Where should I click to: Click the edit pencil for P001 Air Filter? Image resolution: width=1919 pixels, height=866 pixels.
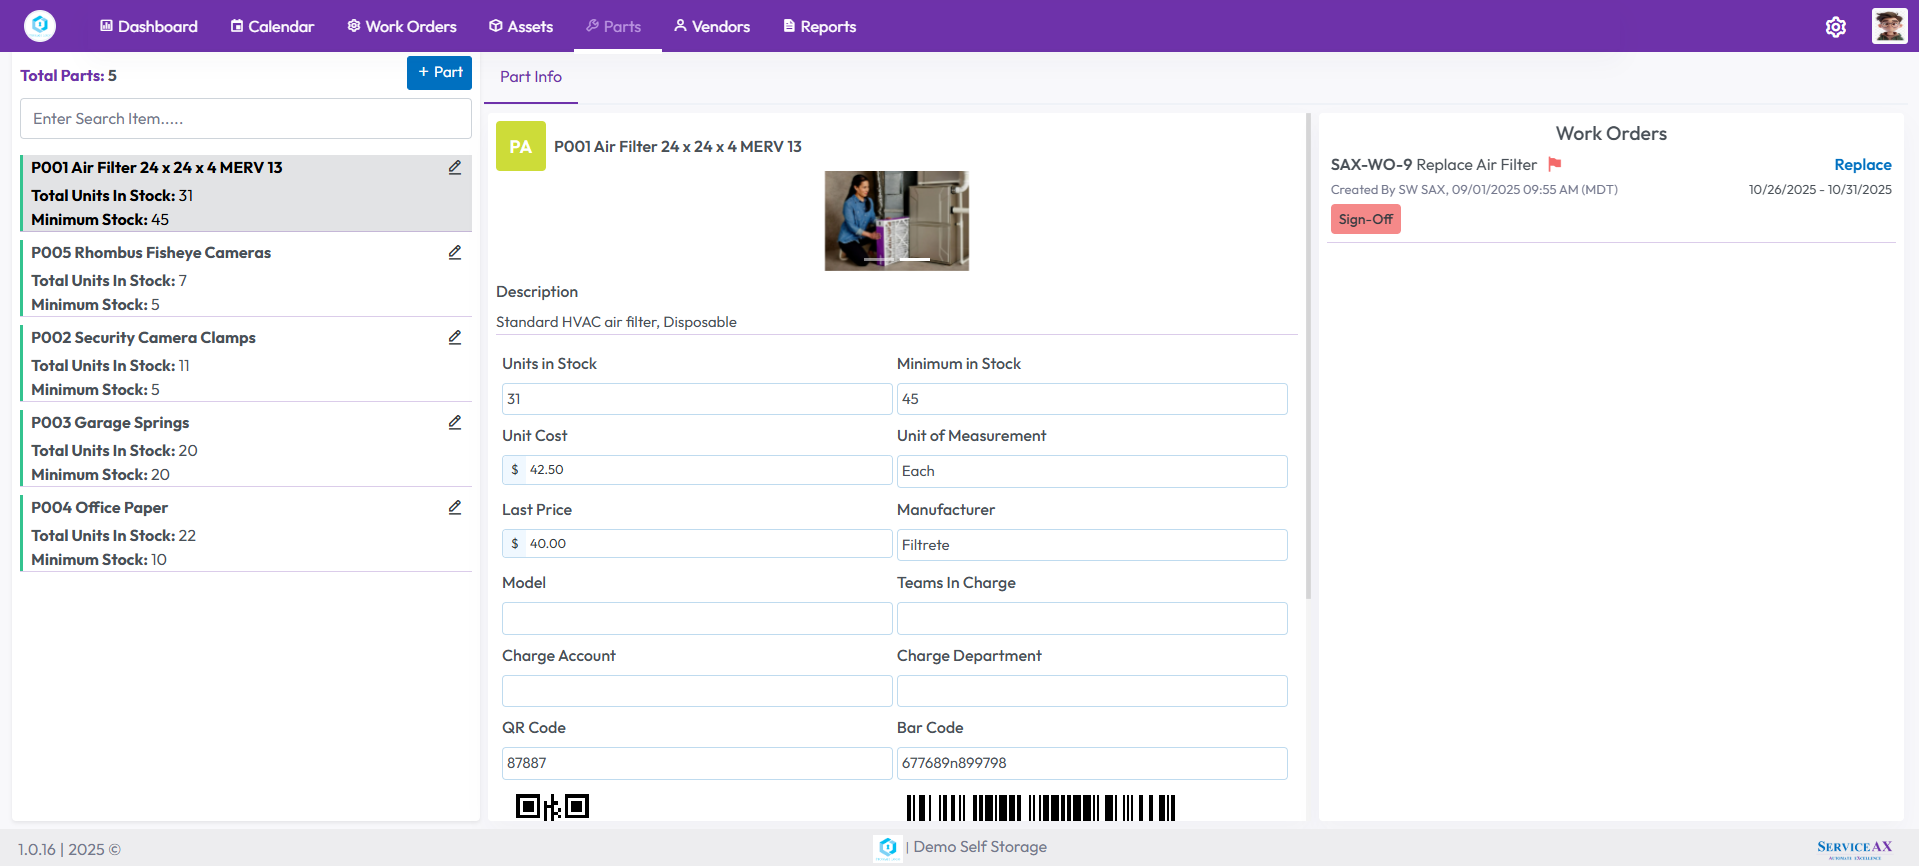tap(455, 168)
